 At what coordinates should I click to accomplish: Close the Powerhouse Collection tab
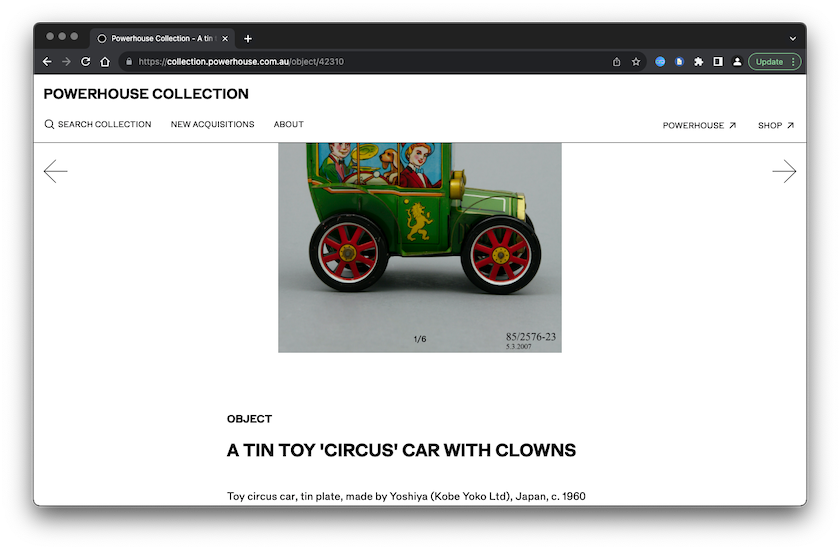click(x=225, y=38)
